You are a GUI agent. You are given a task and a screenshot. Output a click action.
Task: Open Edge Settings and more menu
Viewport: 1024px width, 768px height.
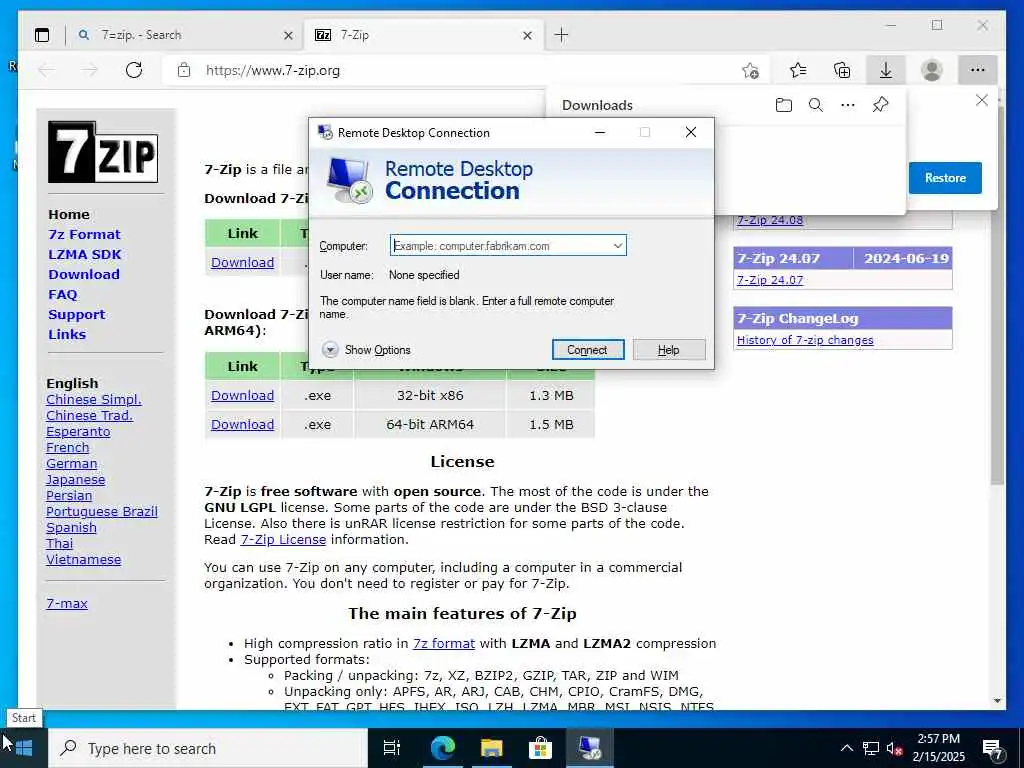977,70
